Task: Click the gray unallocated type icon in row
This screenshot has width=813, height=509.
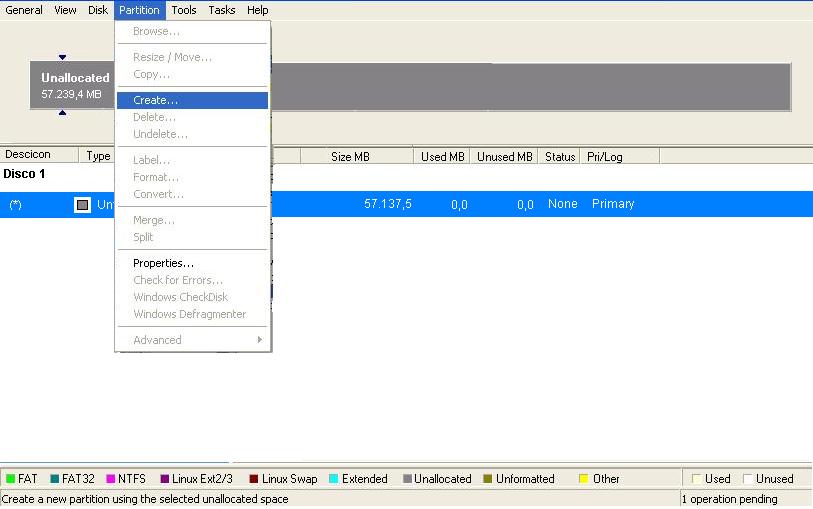Action: 83,204
